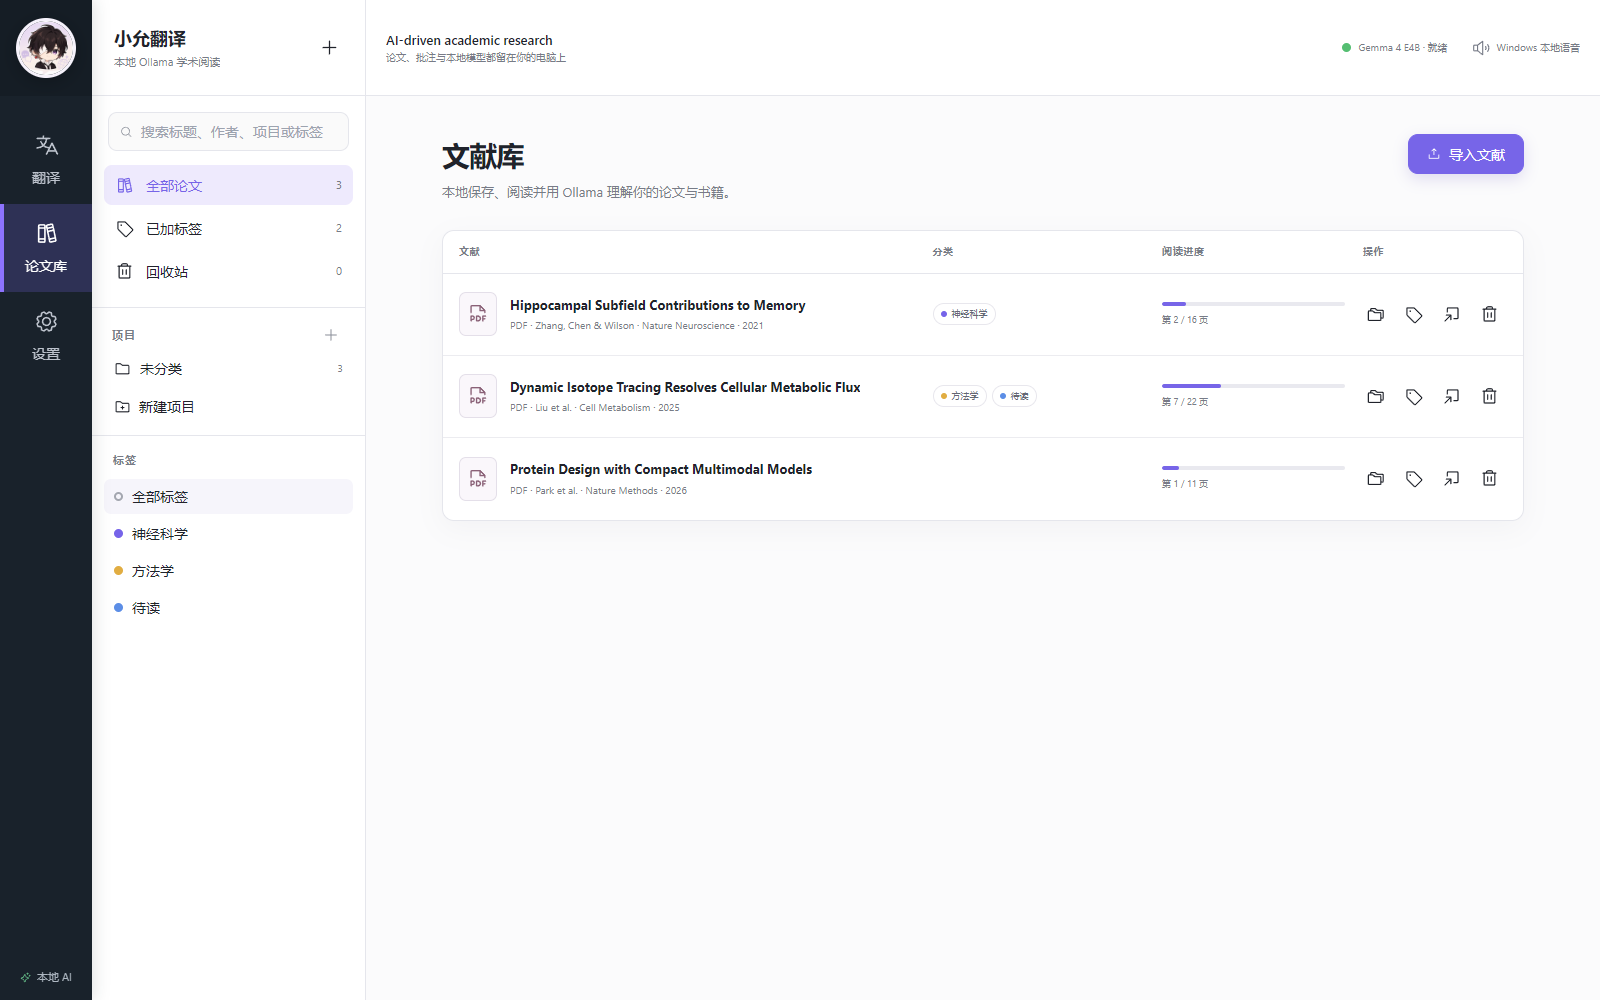Image resolution: width=1600 pixels, height=1000 pixels.
Task: Click PDF icon of Hippocampal paper
Action: click(x=478, y=314)
